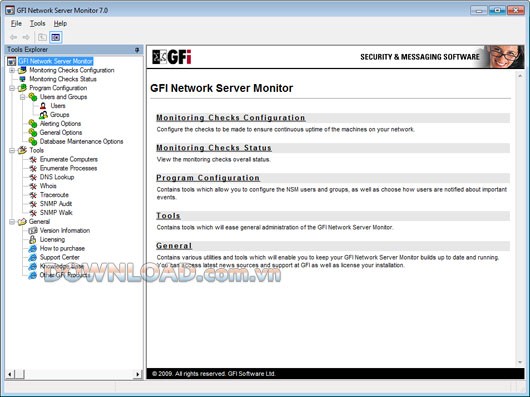Viewport: 530px width, 397px height.
Task: Click the How to purchase web icon
Action: pos(33,248)
